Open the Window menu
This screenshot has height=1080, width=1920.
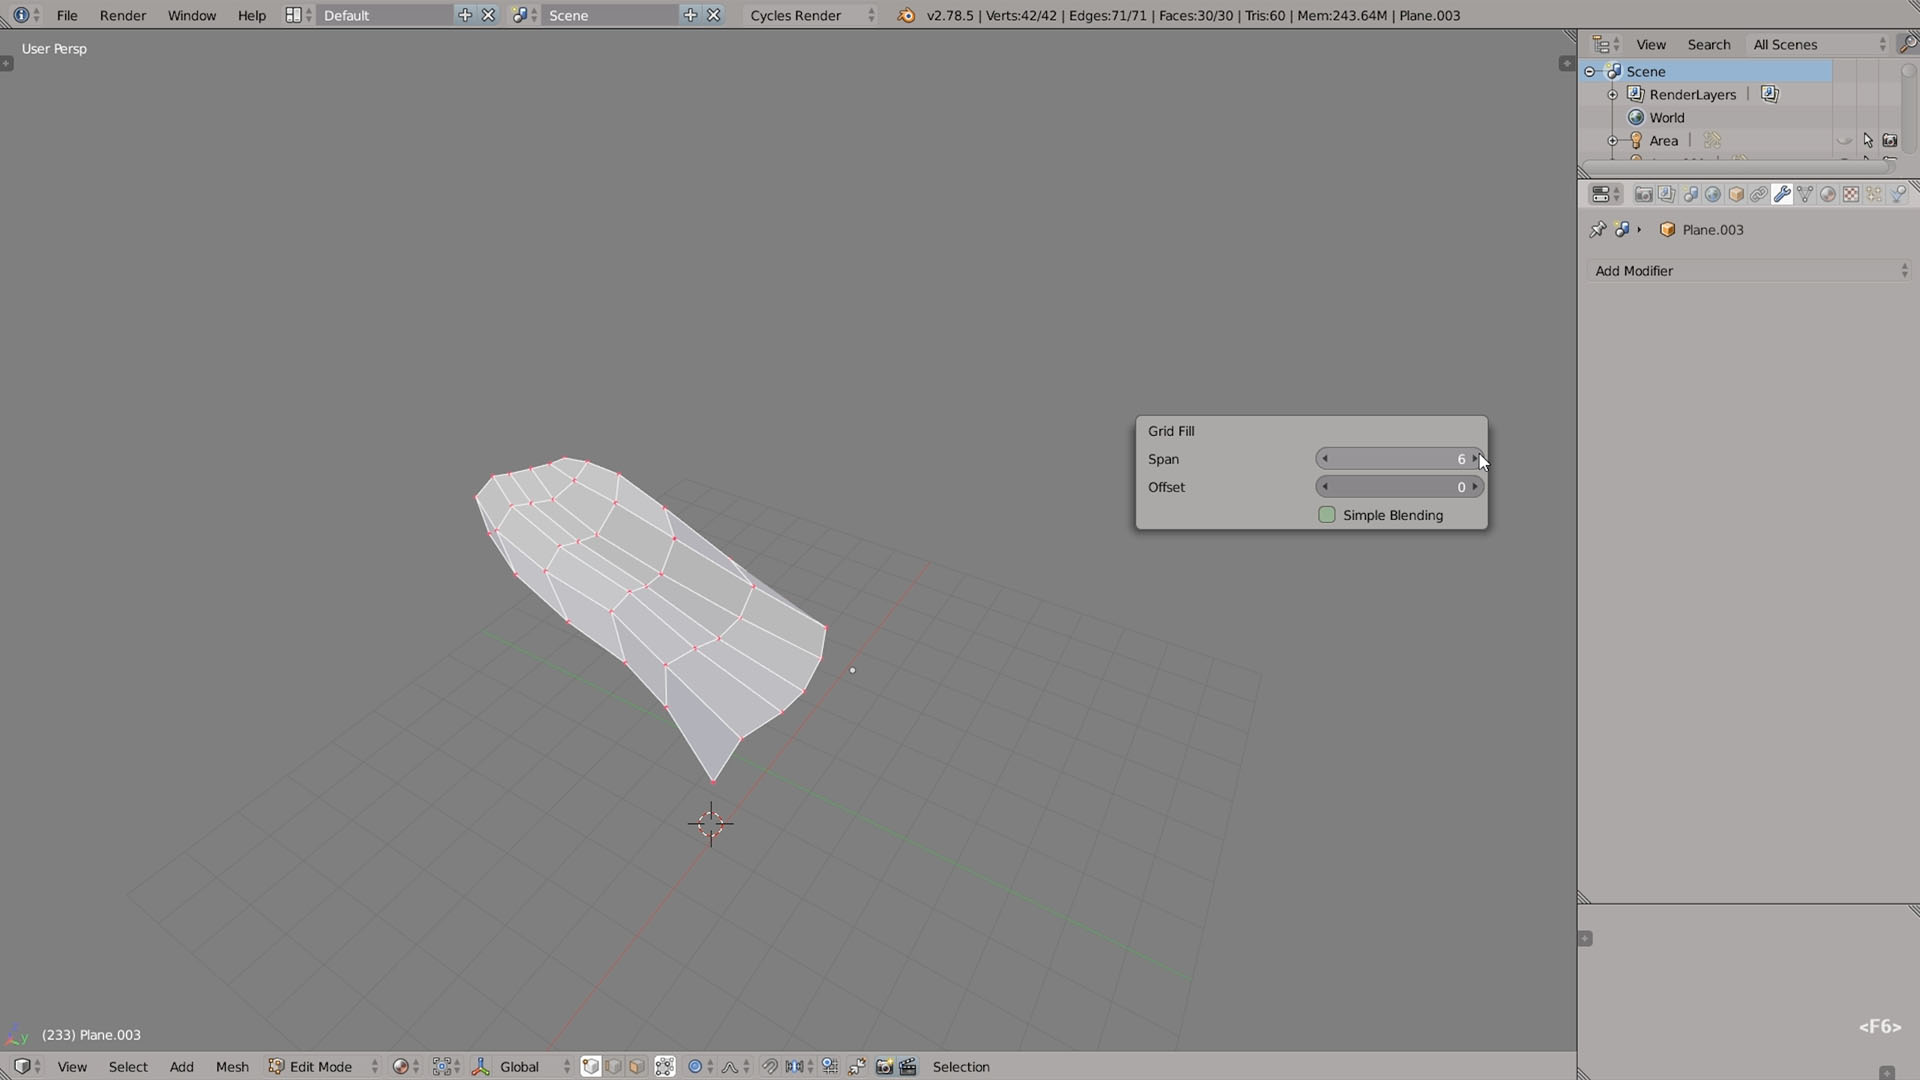(192, 15)
